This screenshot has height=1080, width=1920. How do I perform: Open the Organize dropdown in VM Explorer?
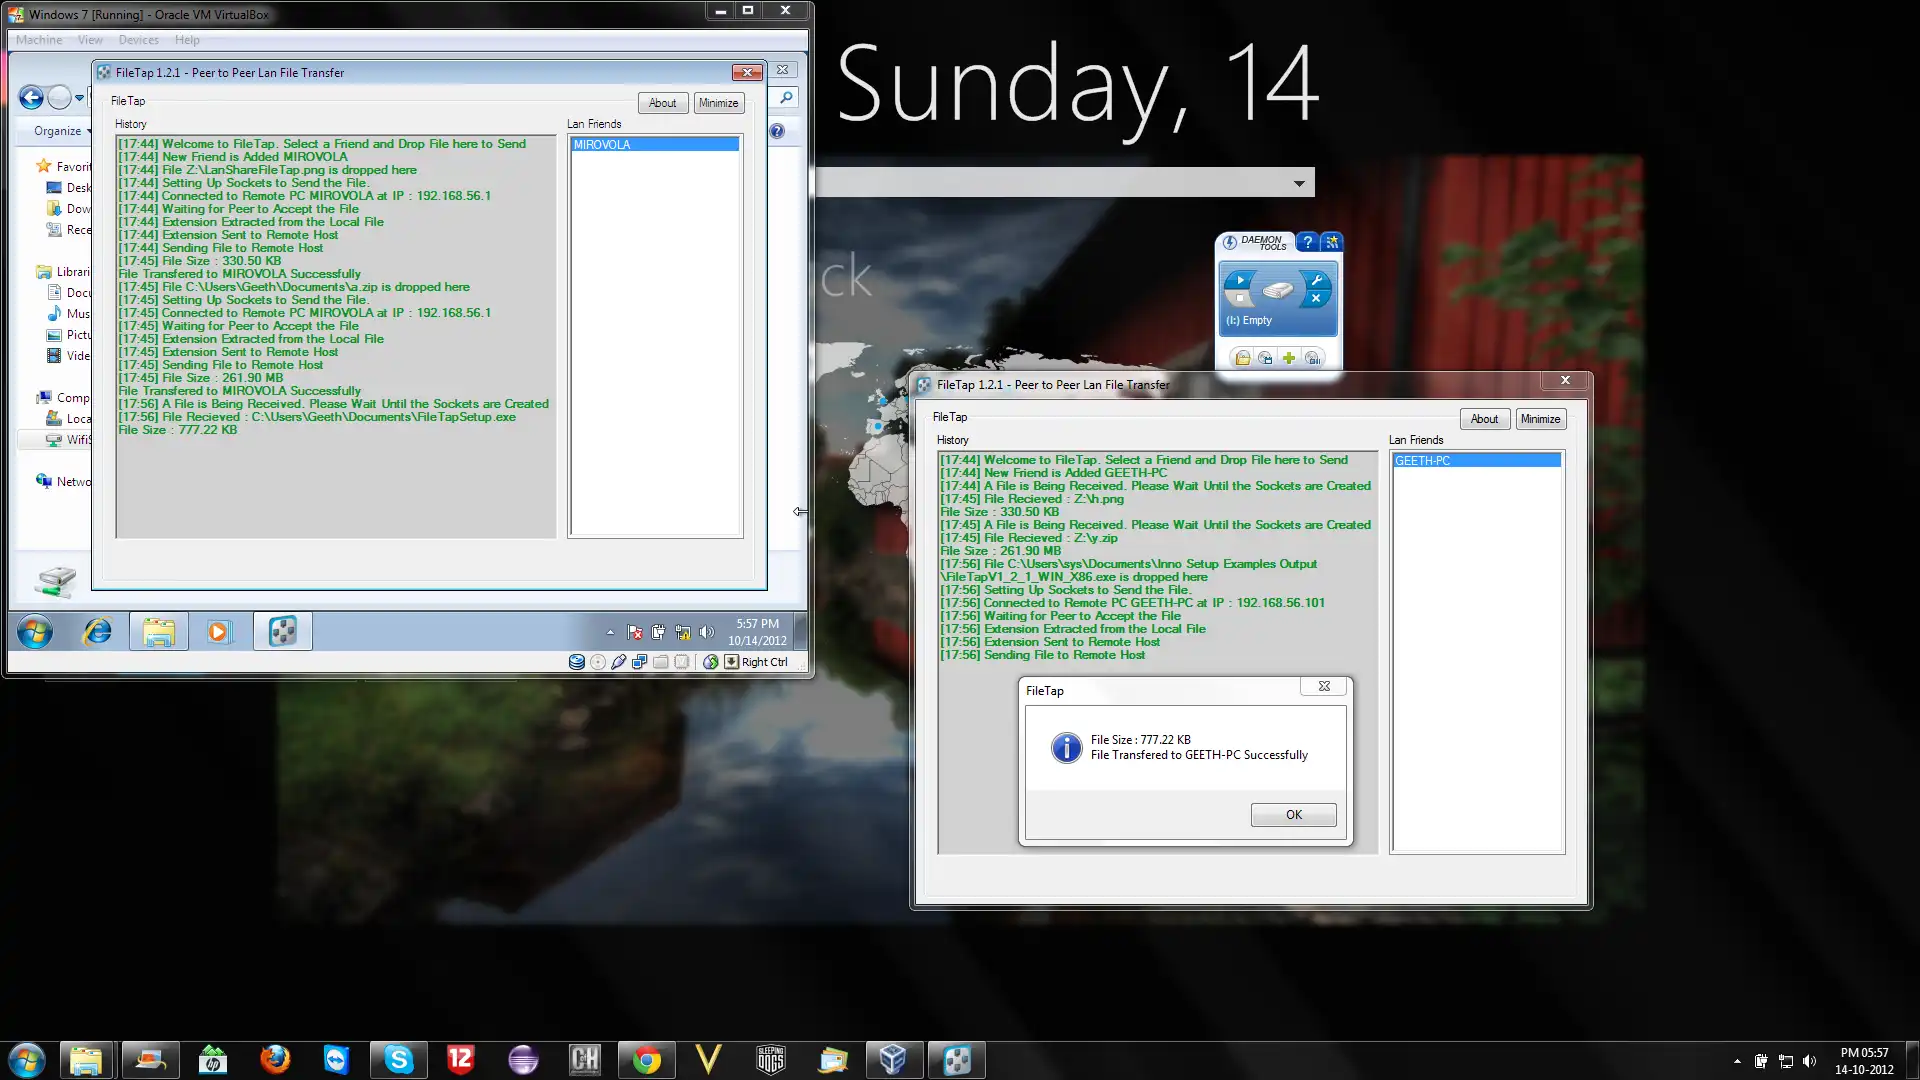(62, 131)
